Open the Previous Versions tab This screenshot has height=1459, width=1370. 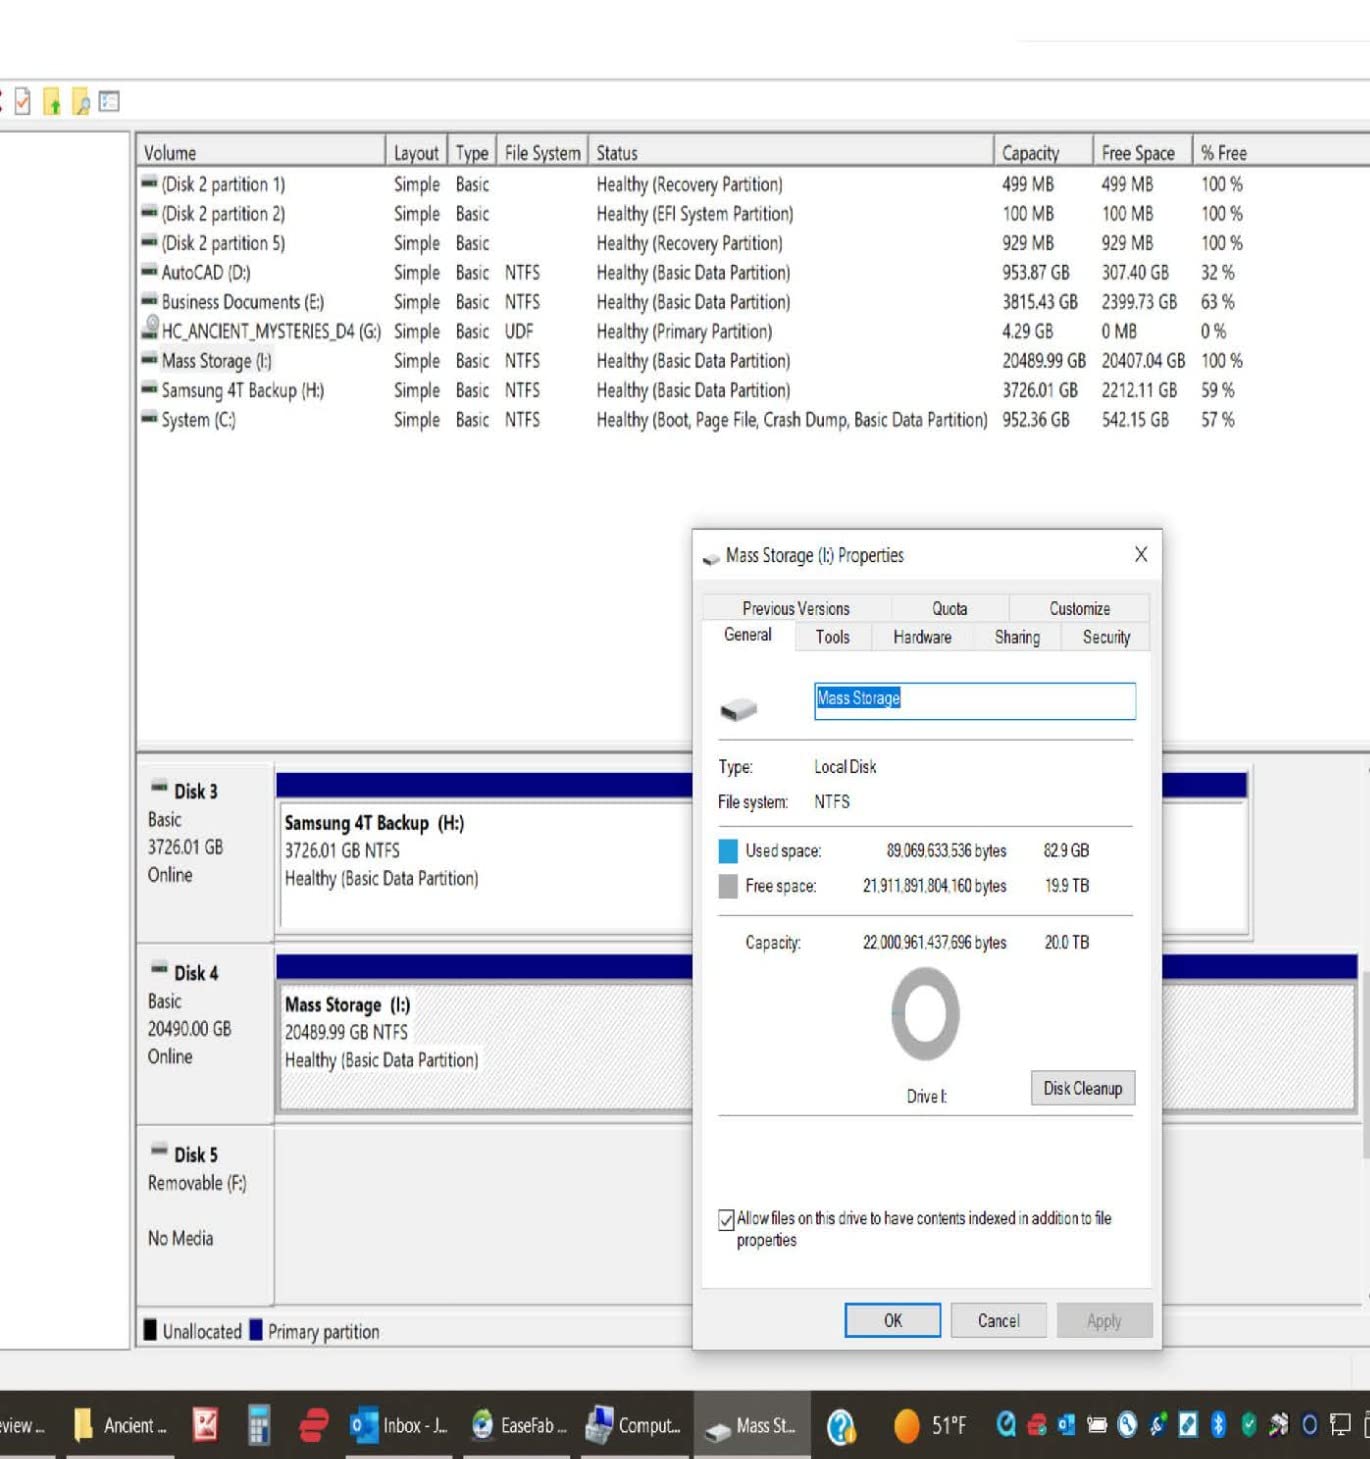[x=796, y=608]
